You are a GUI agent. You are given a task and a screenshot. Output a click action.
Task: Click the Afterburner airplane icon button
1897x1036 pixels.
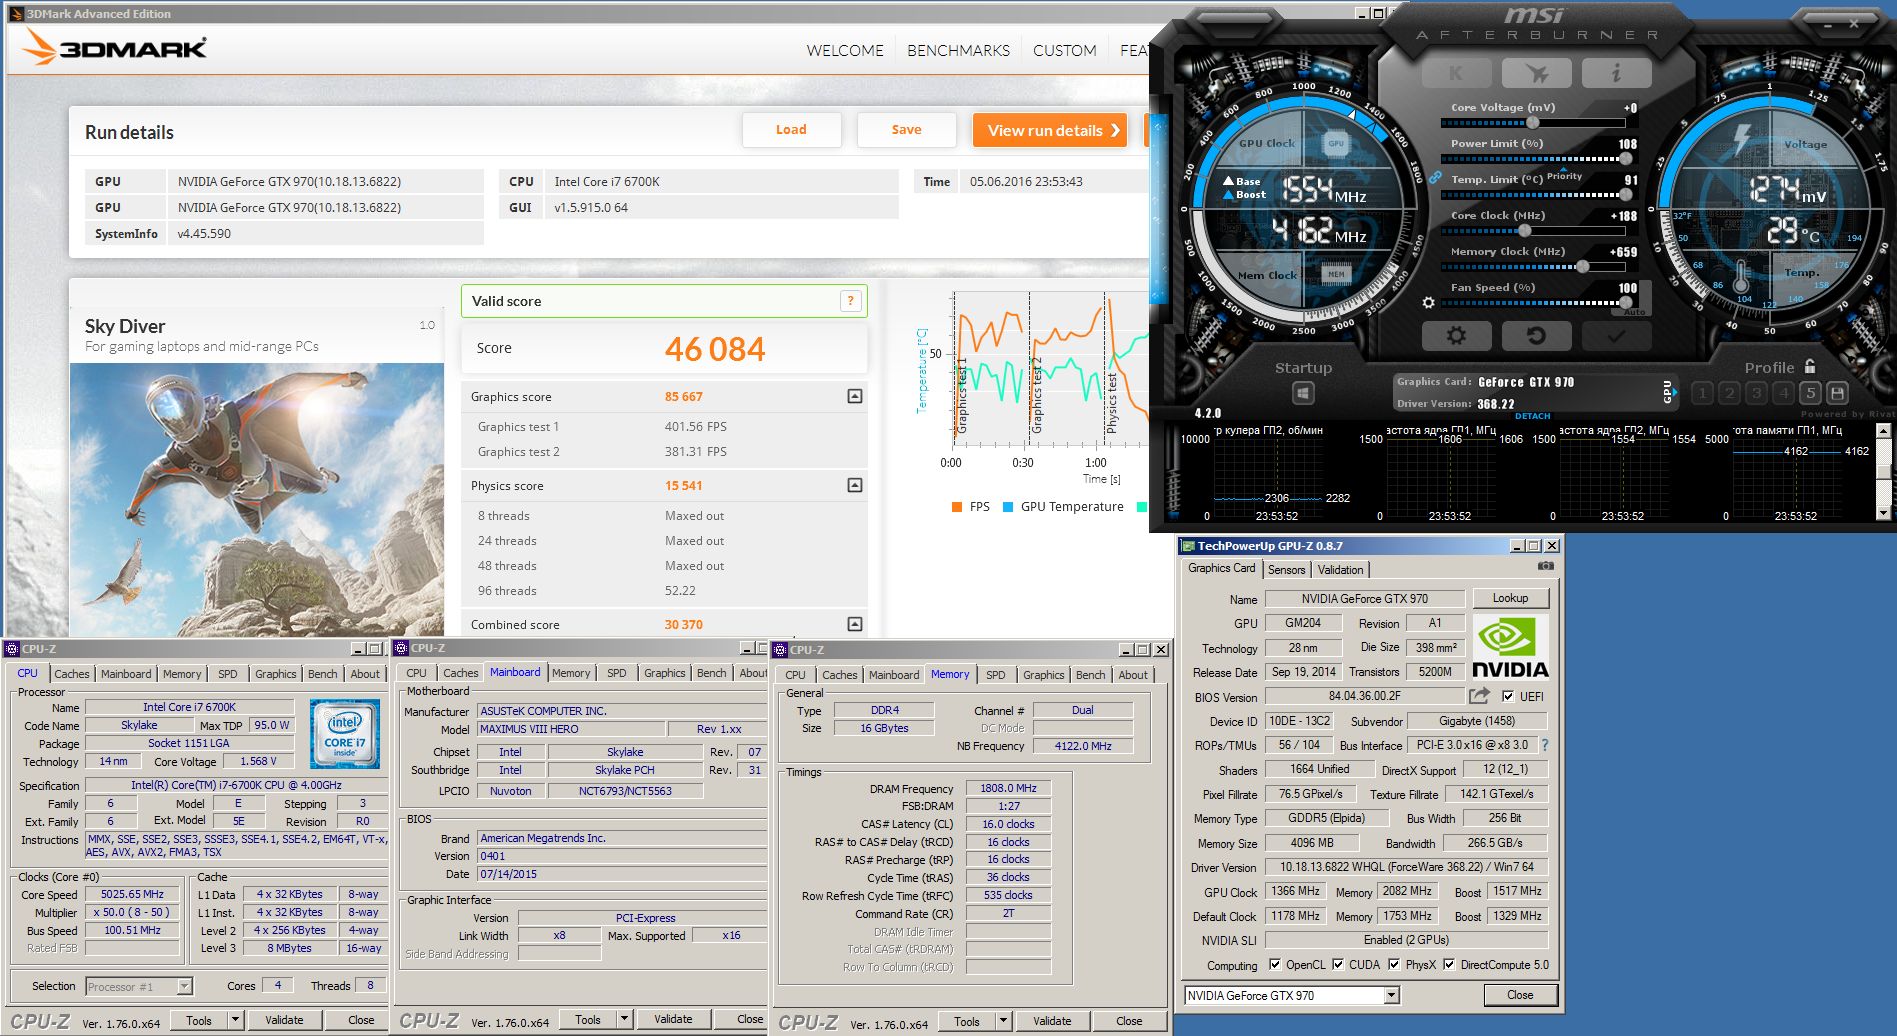(1537, 73)
